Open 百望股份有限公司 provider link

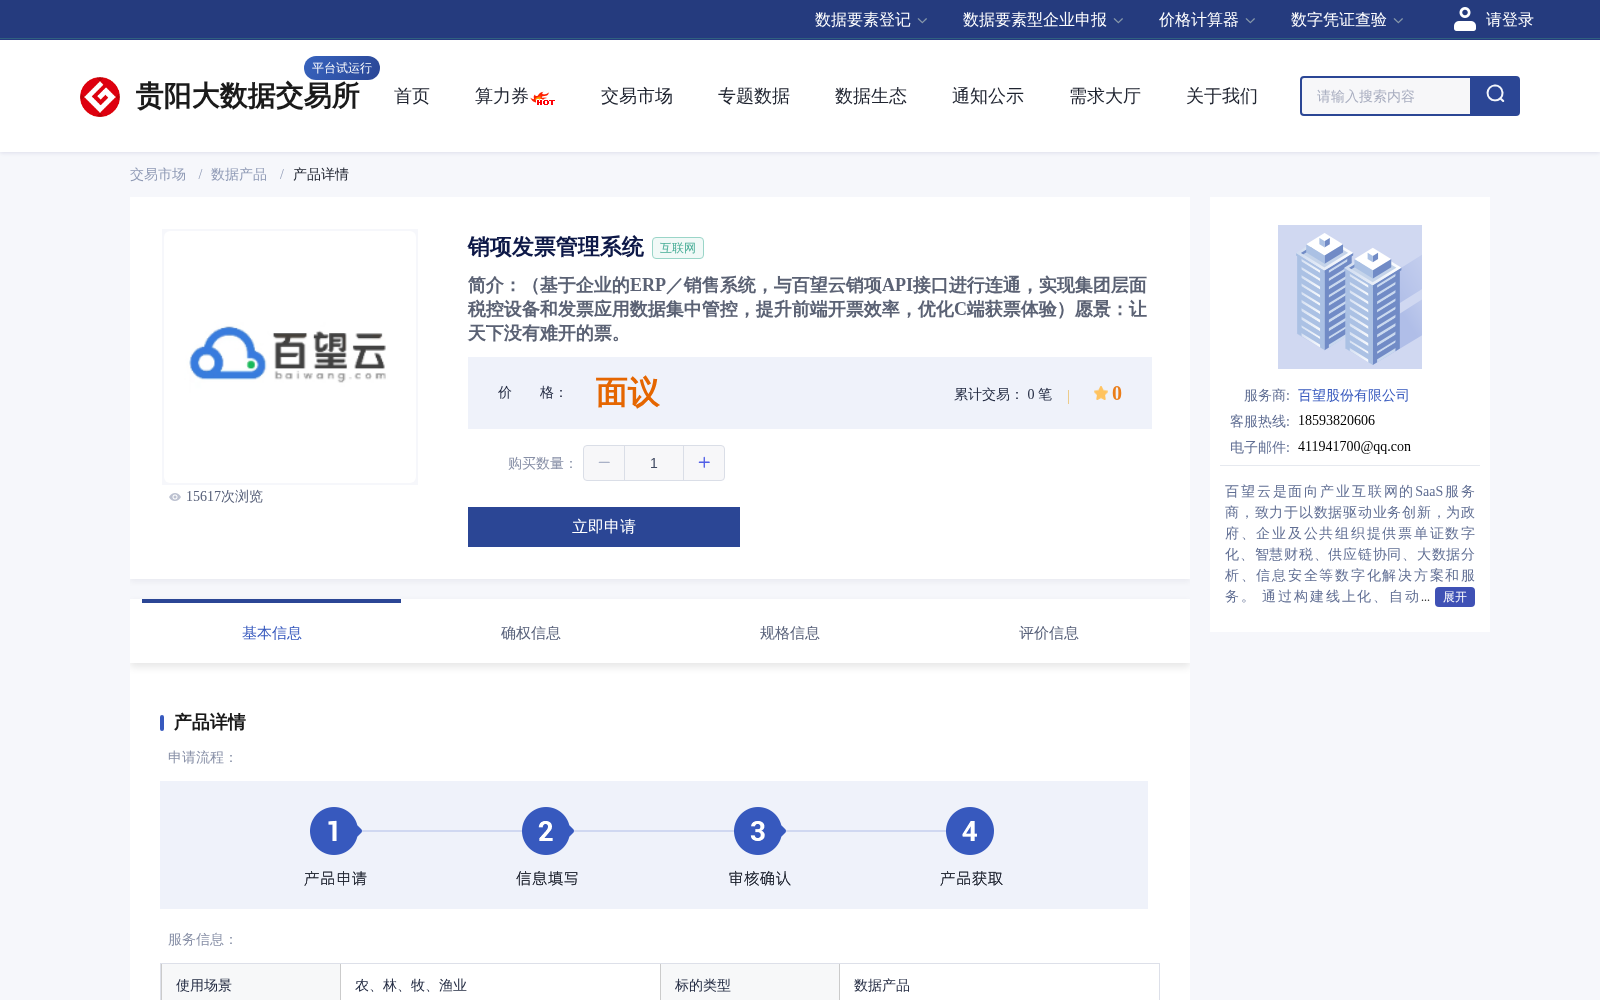pyautogui.click(x=1354, y=395)
